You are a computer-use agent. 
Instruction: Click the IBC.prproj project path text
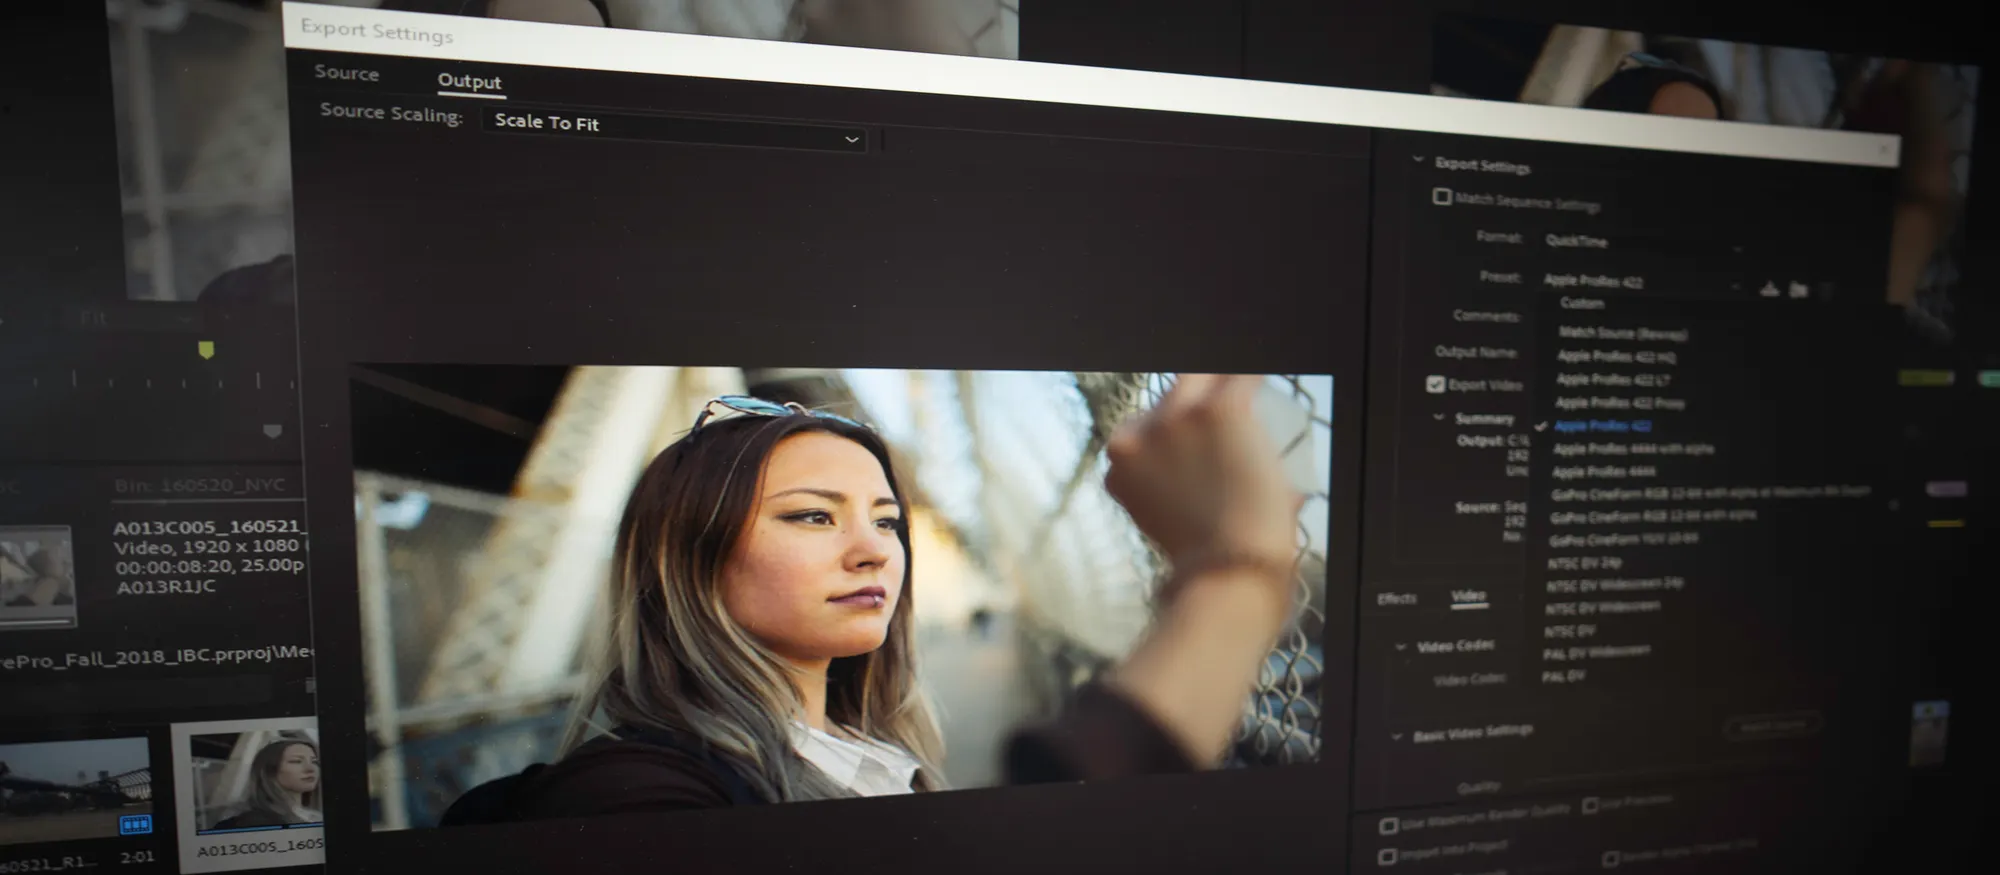click(x=156, y=656)
